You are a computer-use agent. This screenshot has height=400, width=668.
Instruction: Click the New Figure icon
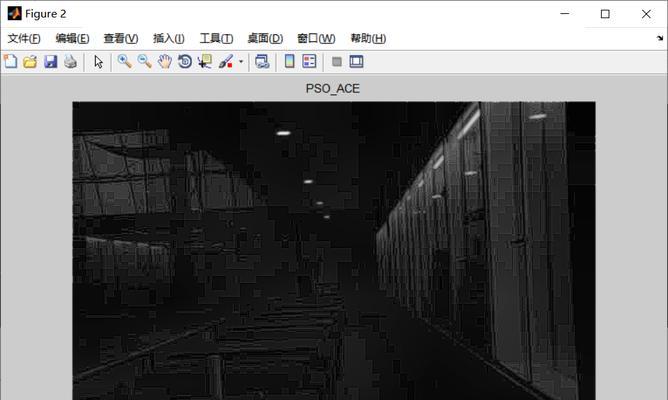click(x=10, y=62)
